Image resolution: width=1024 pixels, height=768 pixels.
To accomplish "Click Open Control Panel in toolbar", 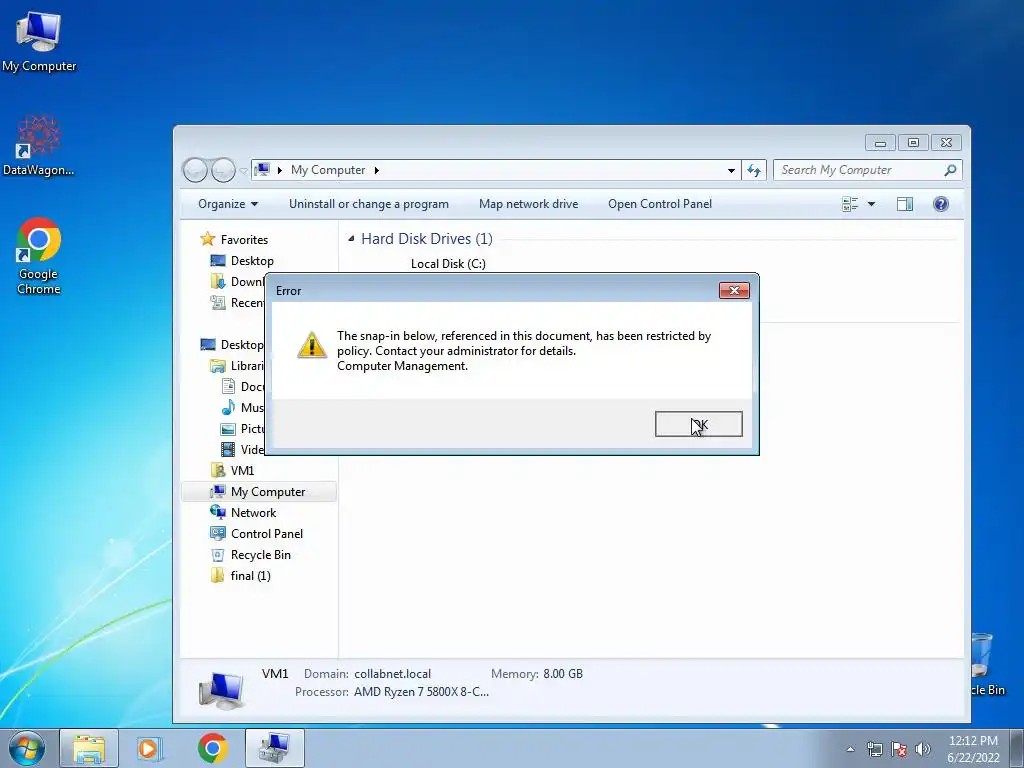I will (x=660, y=204).
